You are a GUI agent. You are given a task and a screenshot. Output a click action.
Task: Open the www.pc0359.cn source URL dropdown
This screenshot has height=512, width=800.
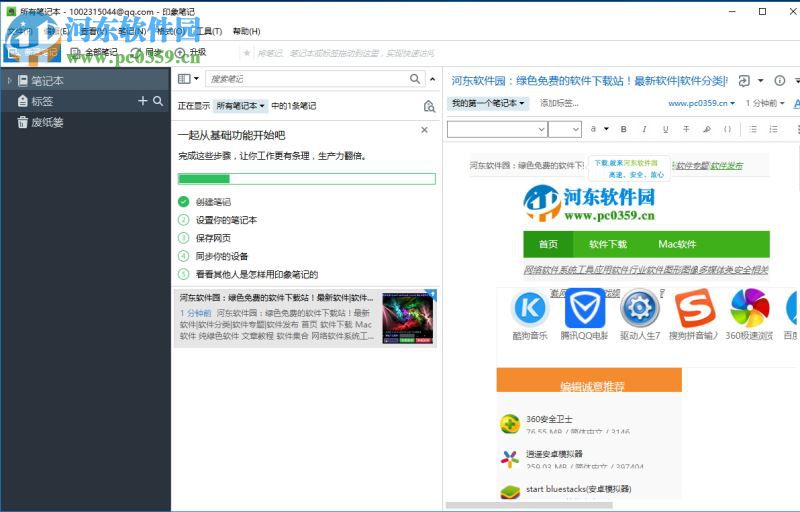[702, 103]
